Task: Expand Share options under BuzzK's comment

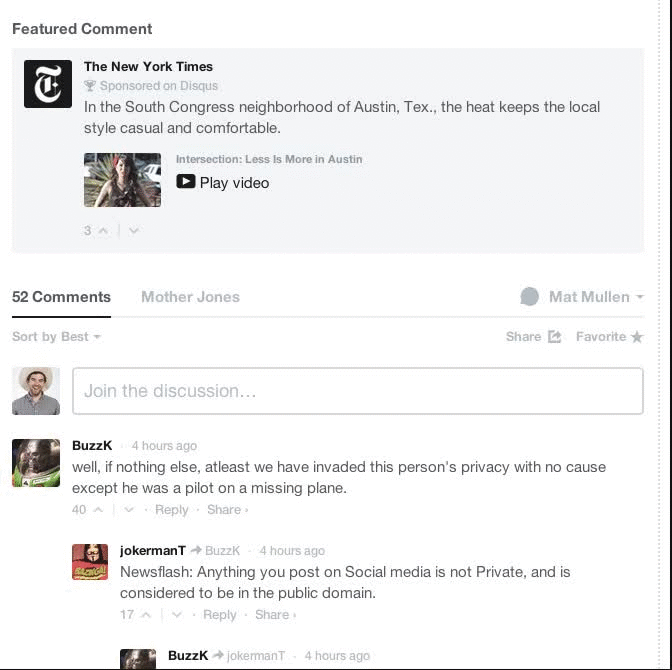Action: point(227,510)
